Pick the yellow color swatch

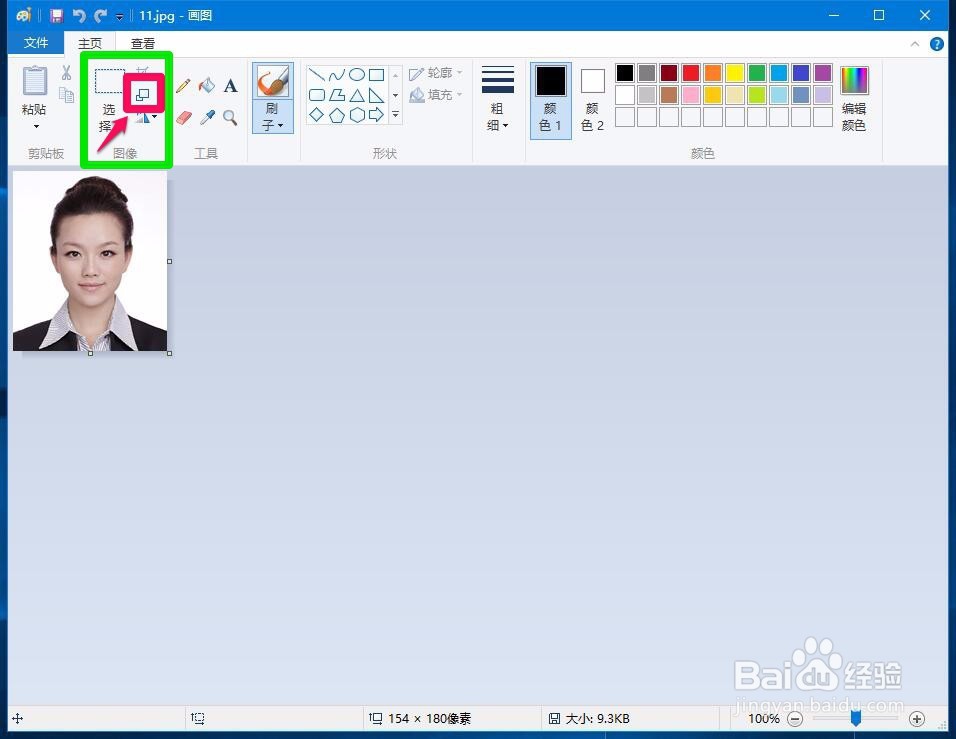(735, 73)
